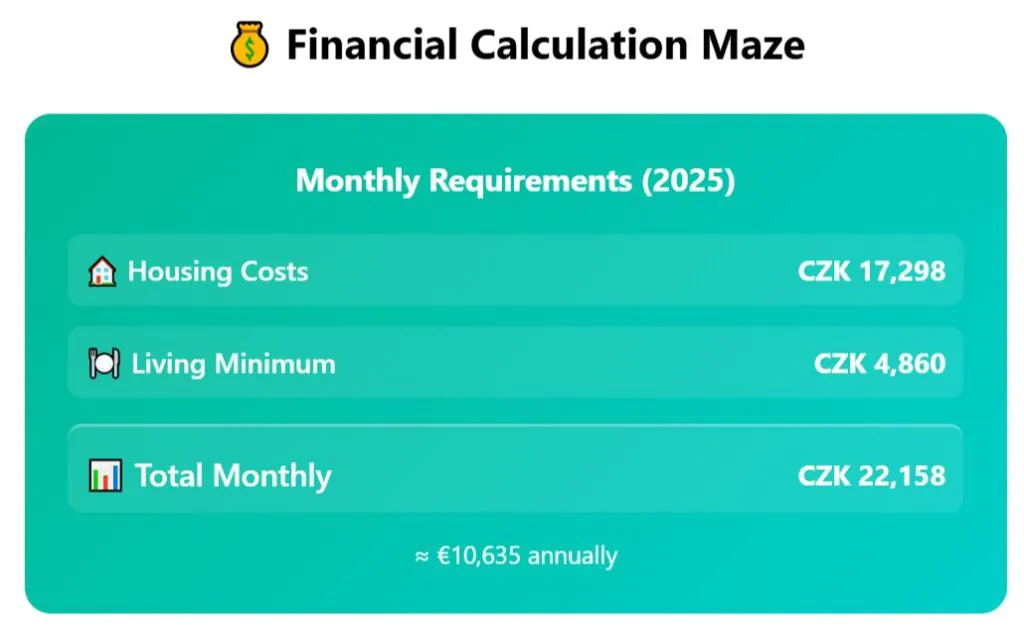Image resolution: width=1024 pixels, height=632 pixels.
Task: Click the CZK 4,860 amount
Action: coord(879,364)
